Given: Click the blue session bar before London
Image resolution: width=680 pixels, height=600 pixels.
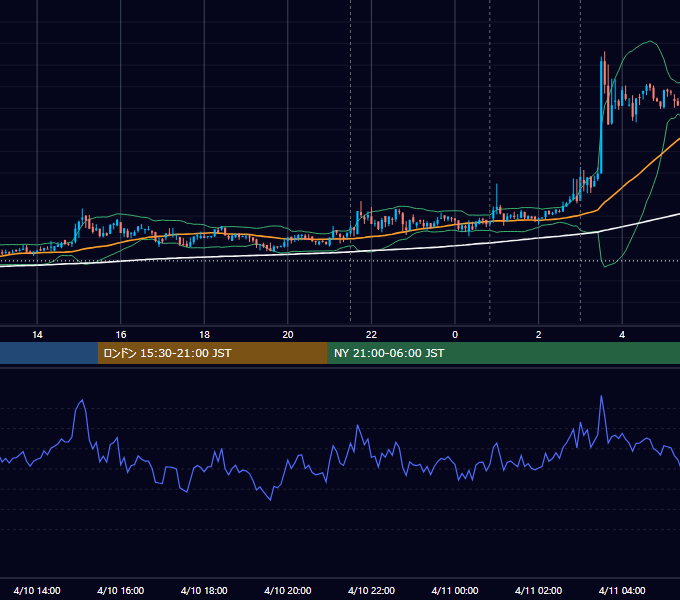Looking at the screenshot, I should point(49,353).
